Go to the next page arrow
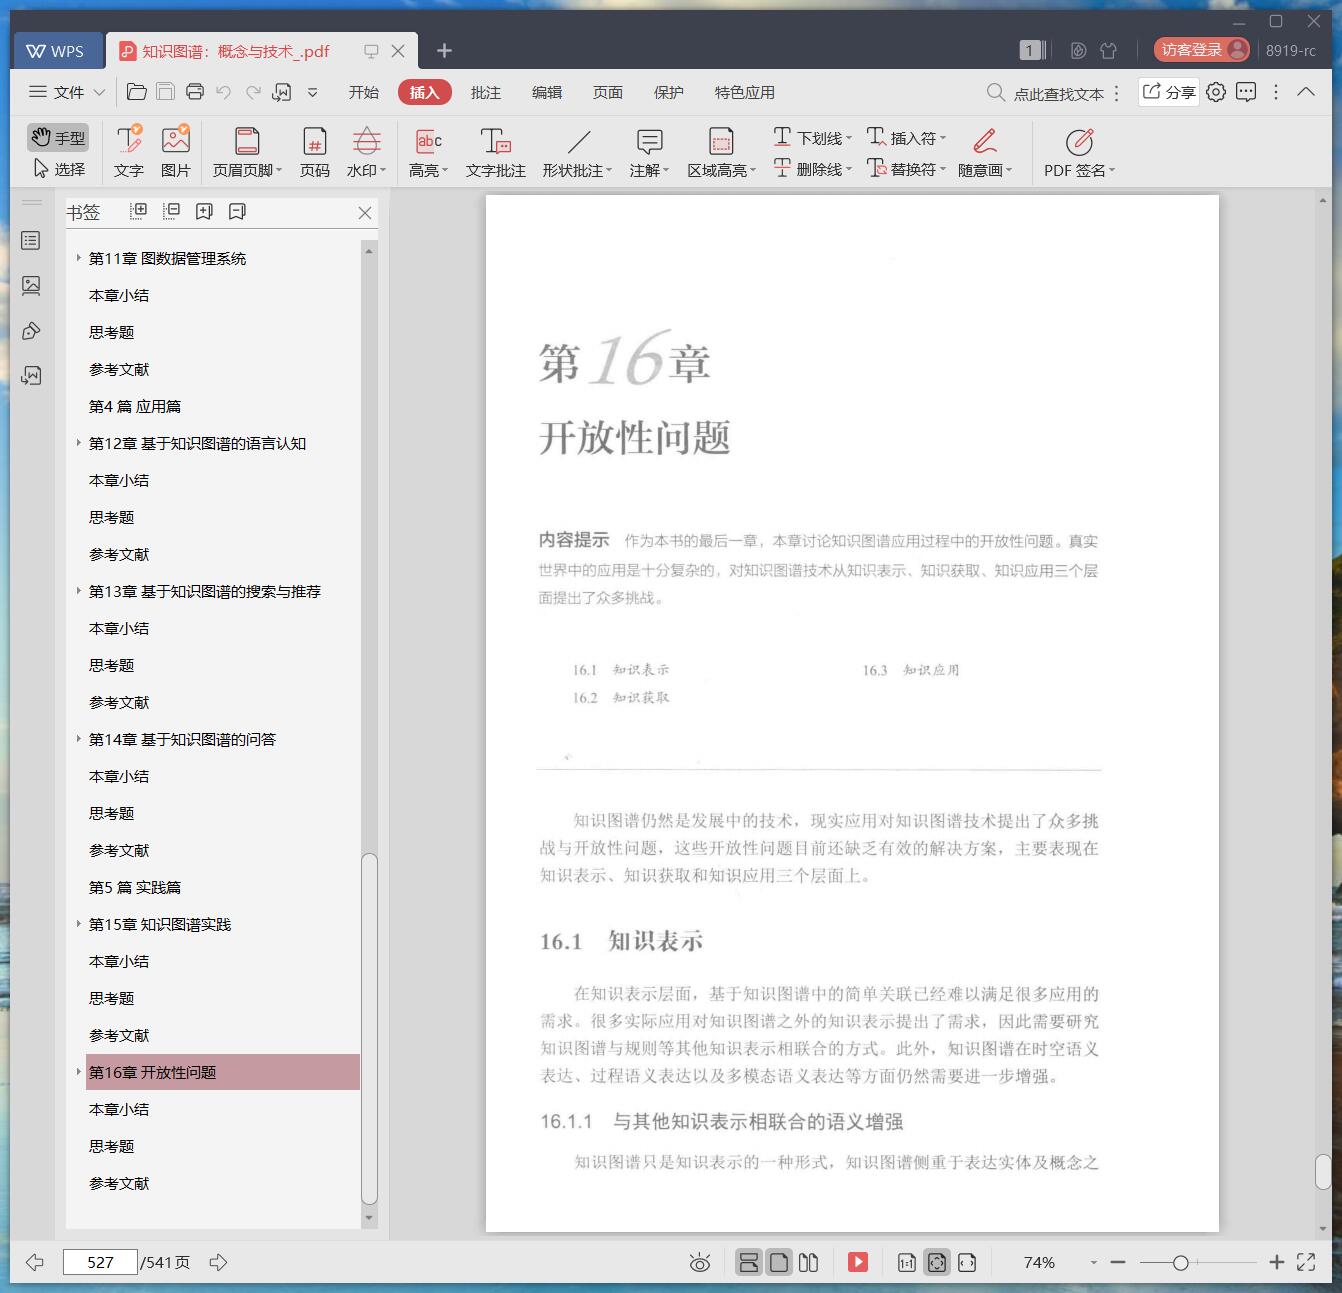This screenshot has width=1342, height=1293. point(218,1262)
